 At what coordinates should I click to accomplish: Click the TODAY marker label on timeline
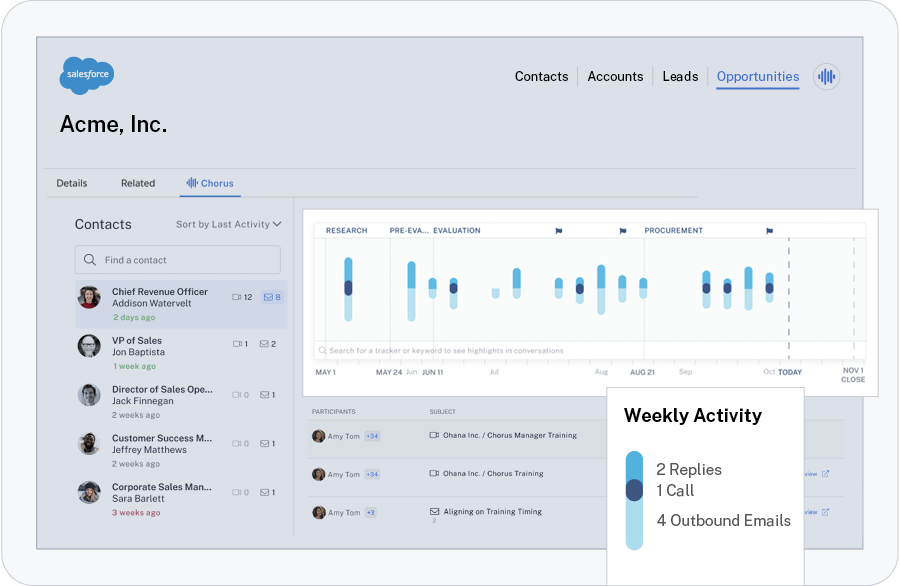[790, 372]
